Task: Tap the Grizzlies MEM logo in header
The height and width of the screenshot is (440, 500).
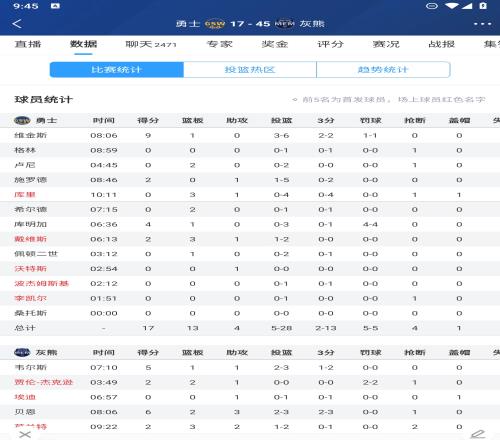Action: (284, 24)
